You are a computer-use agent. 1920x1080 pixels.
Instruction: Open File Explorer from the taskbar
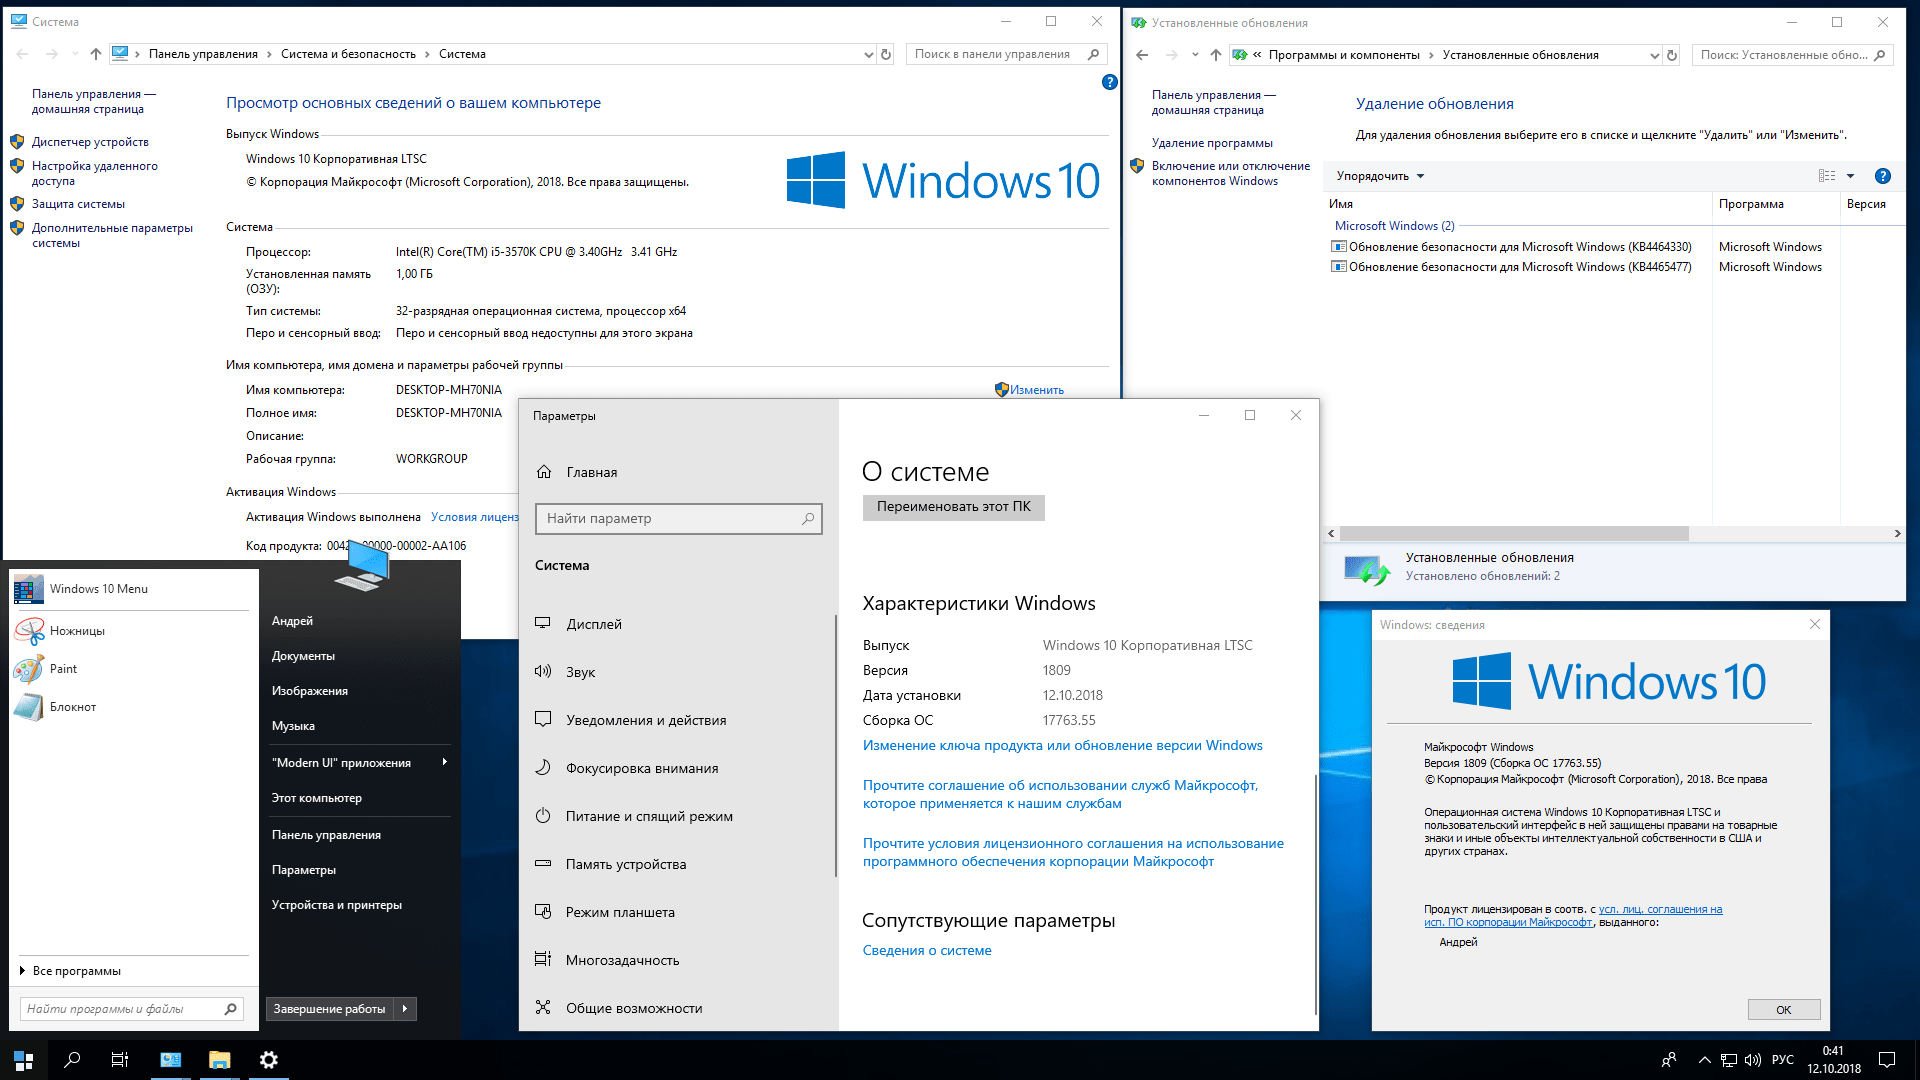coord(219,1059)
